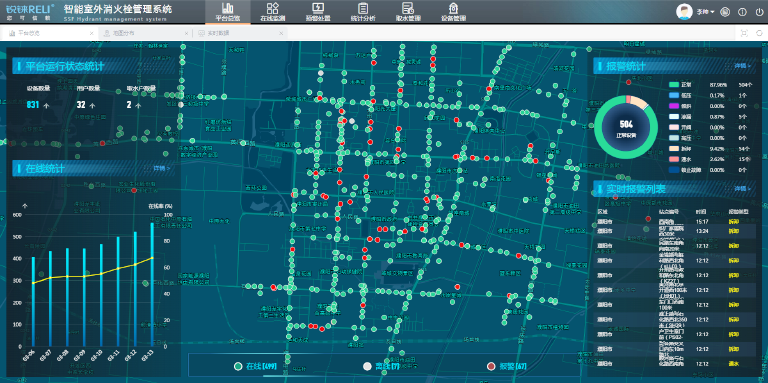Expand 详情 in the 实时报警列表 panel

[743, 188]
